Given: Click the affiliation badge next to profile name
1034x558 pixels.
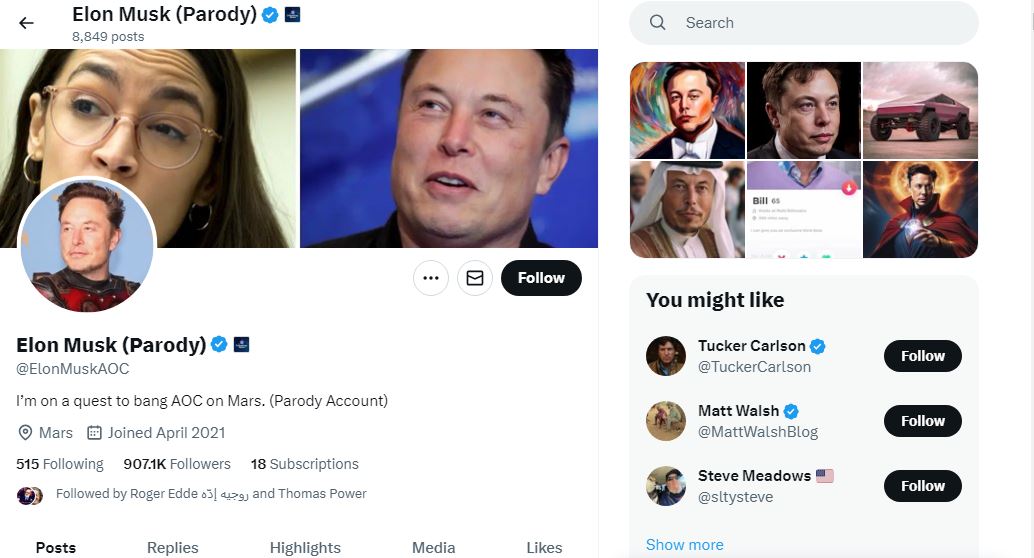Looking at the screenshot, I should (x=241, y=345).
